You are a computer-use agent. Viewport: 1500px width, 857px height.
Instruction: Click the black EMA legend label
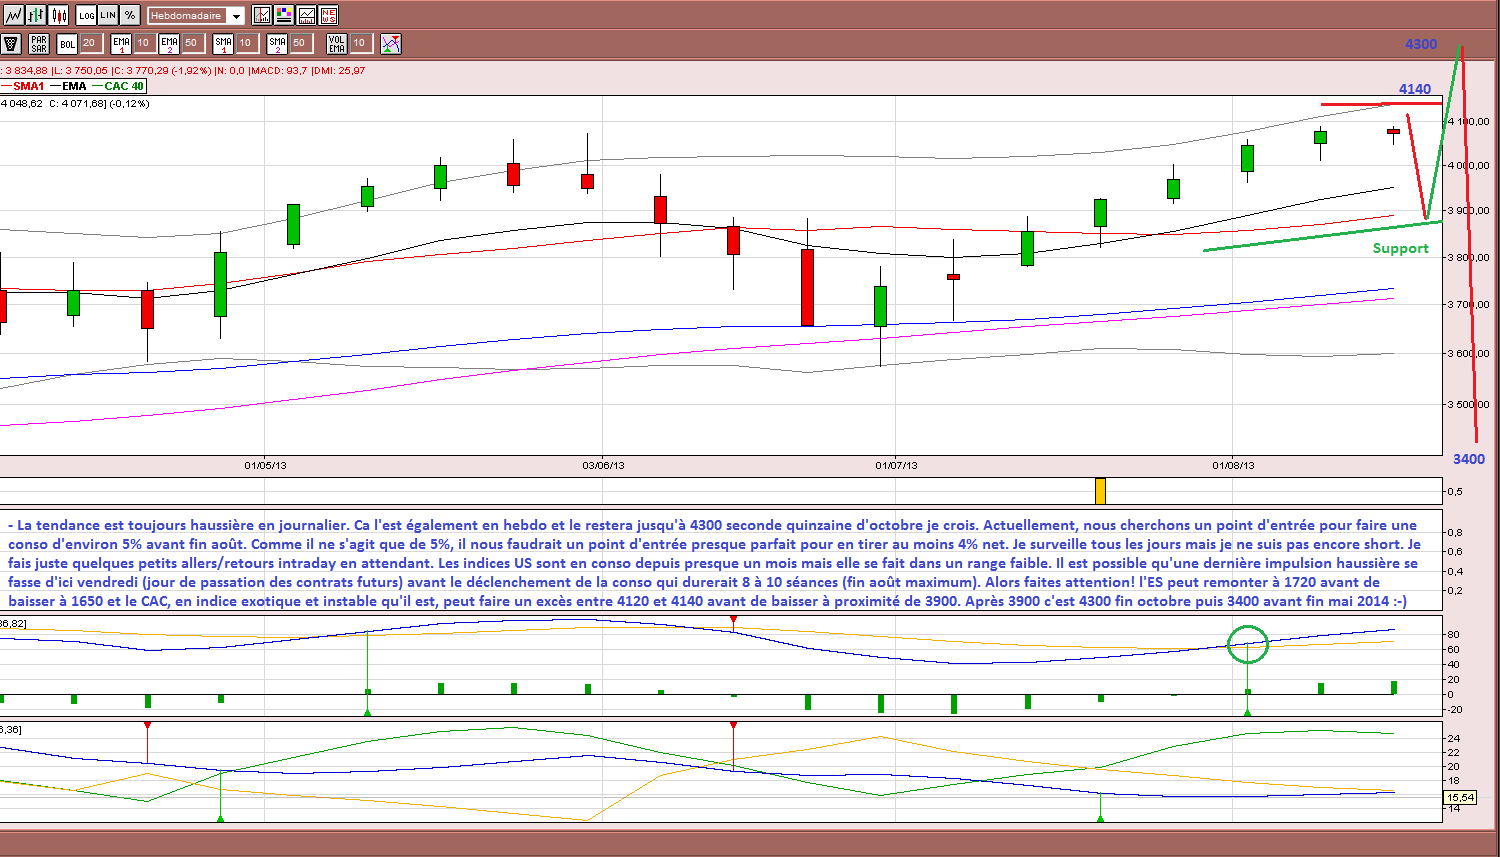74,86
